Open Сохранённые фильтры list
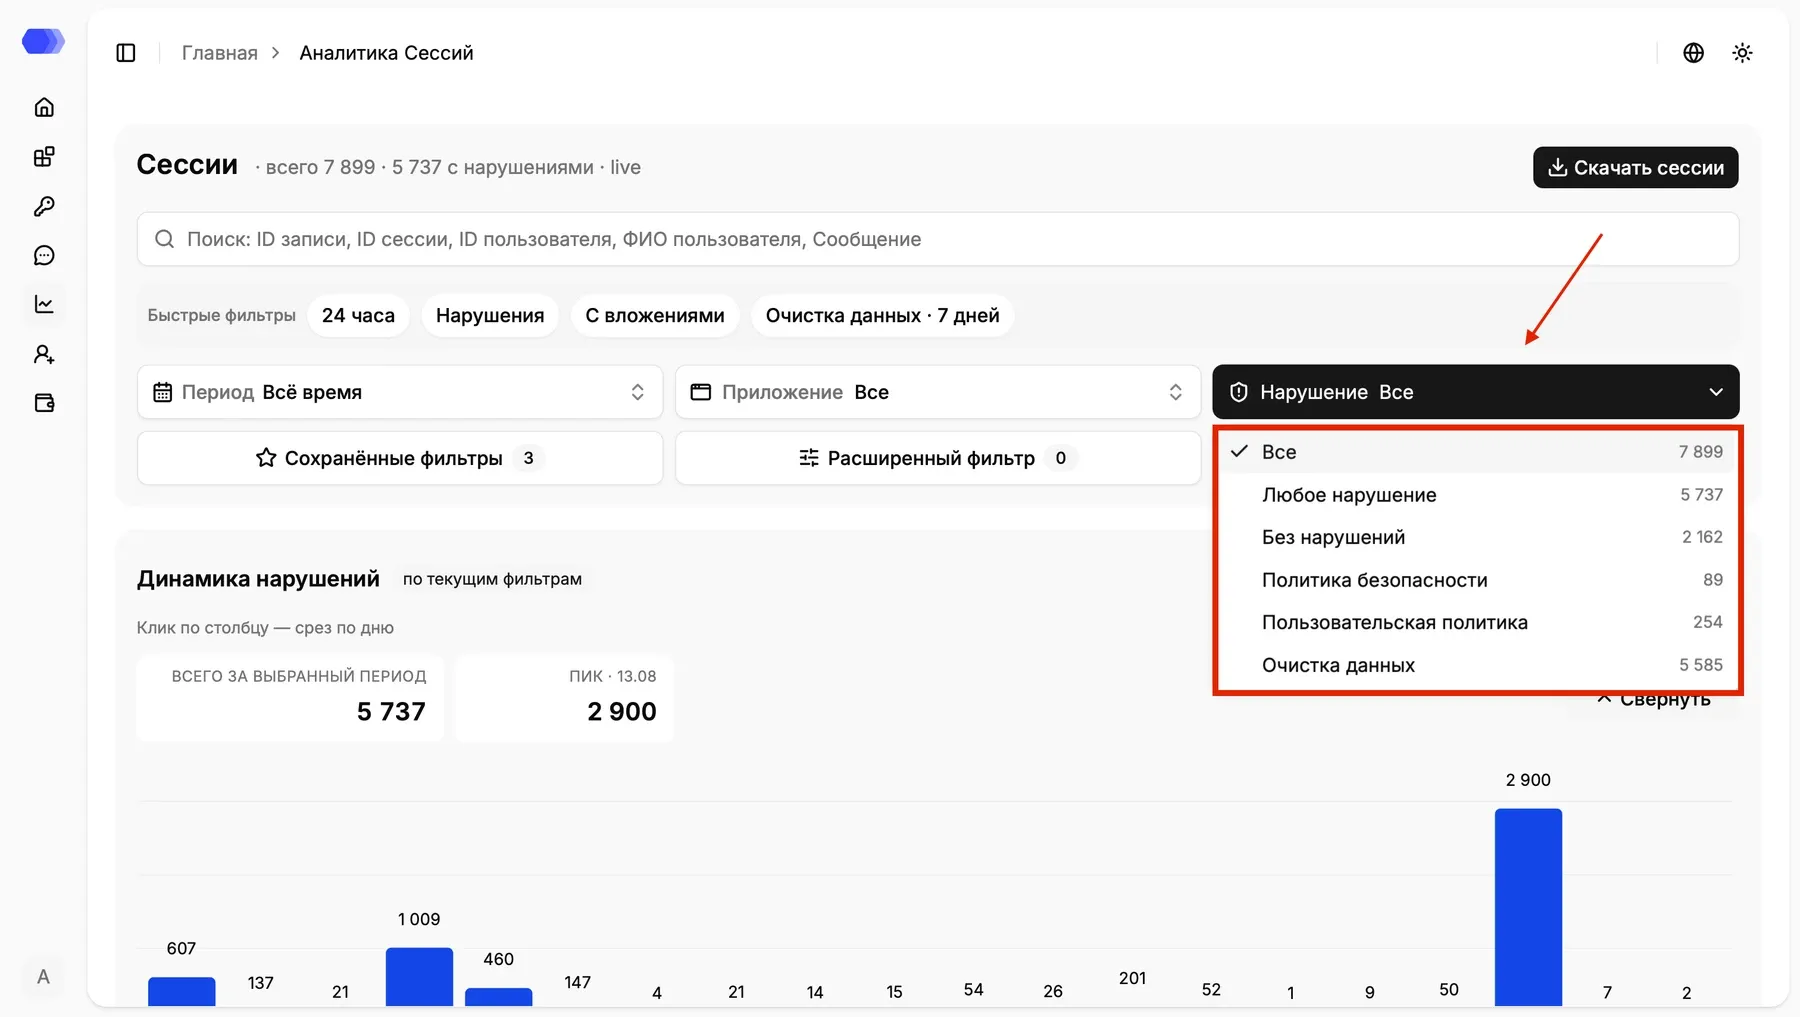 400,458
